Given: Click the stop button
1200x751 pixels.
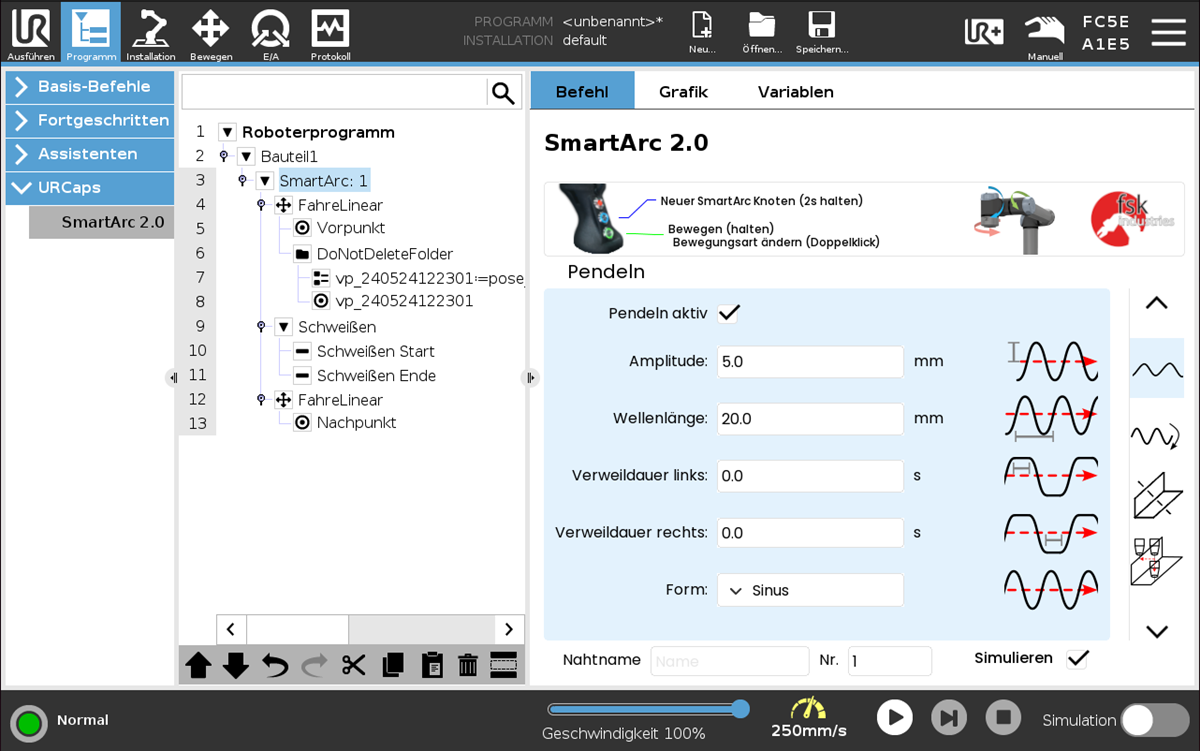Looking at the screenshot, I should click(1003, 717).
